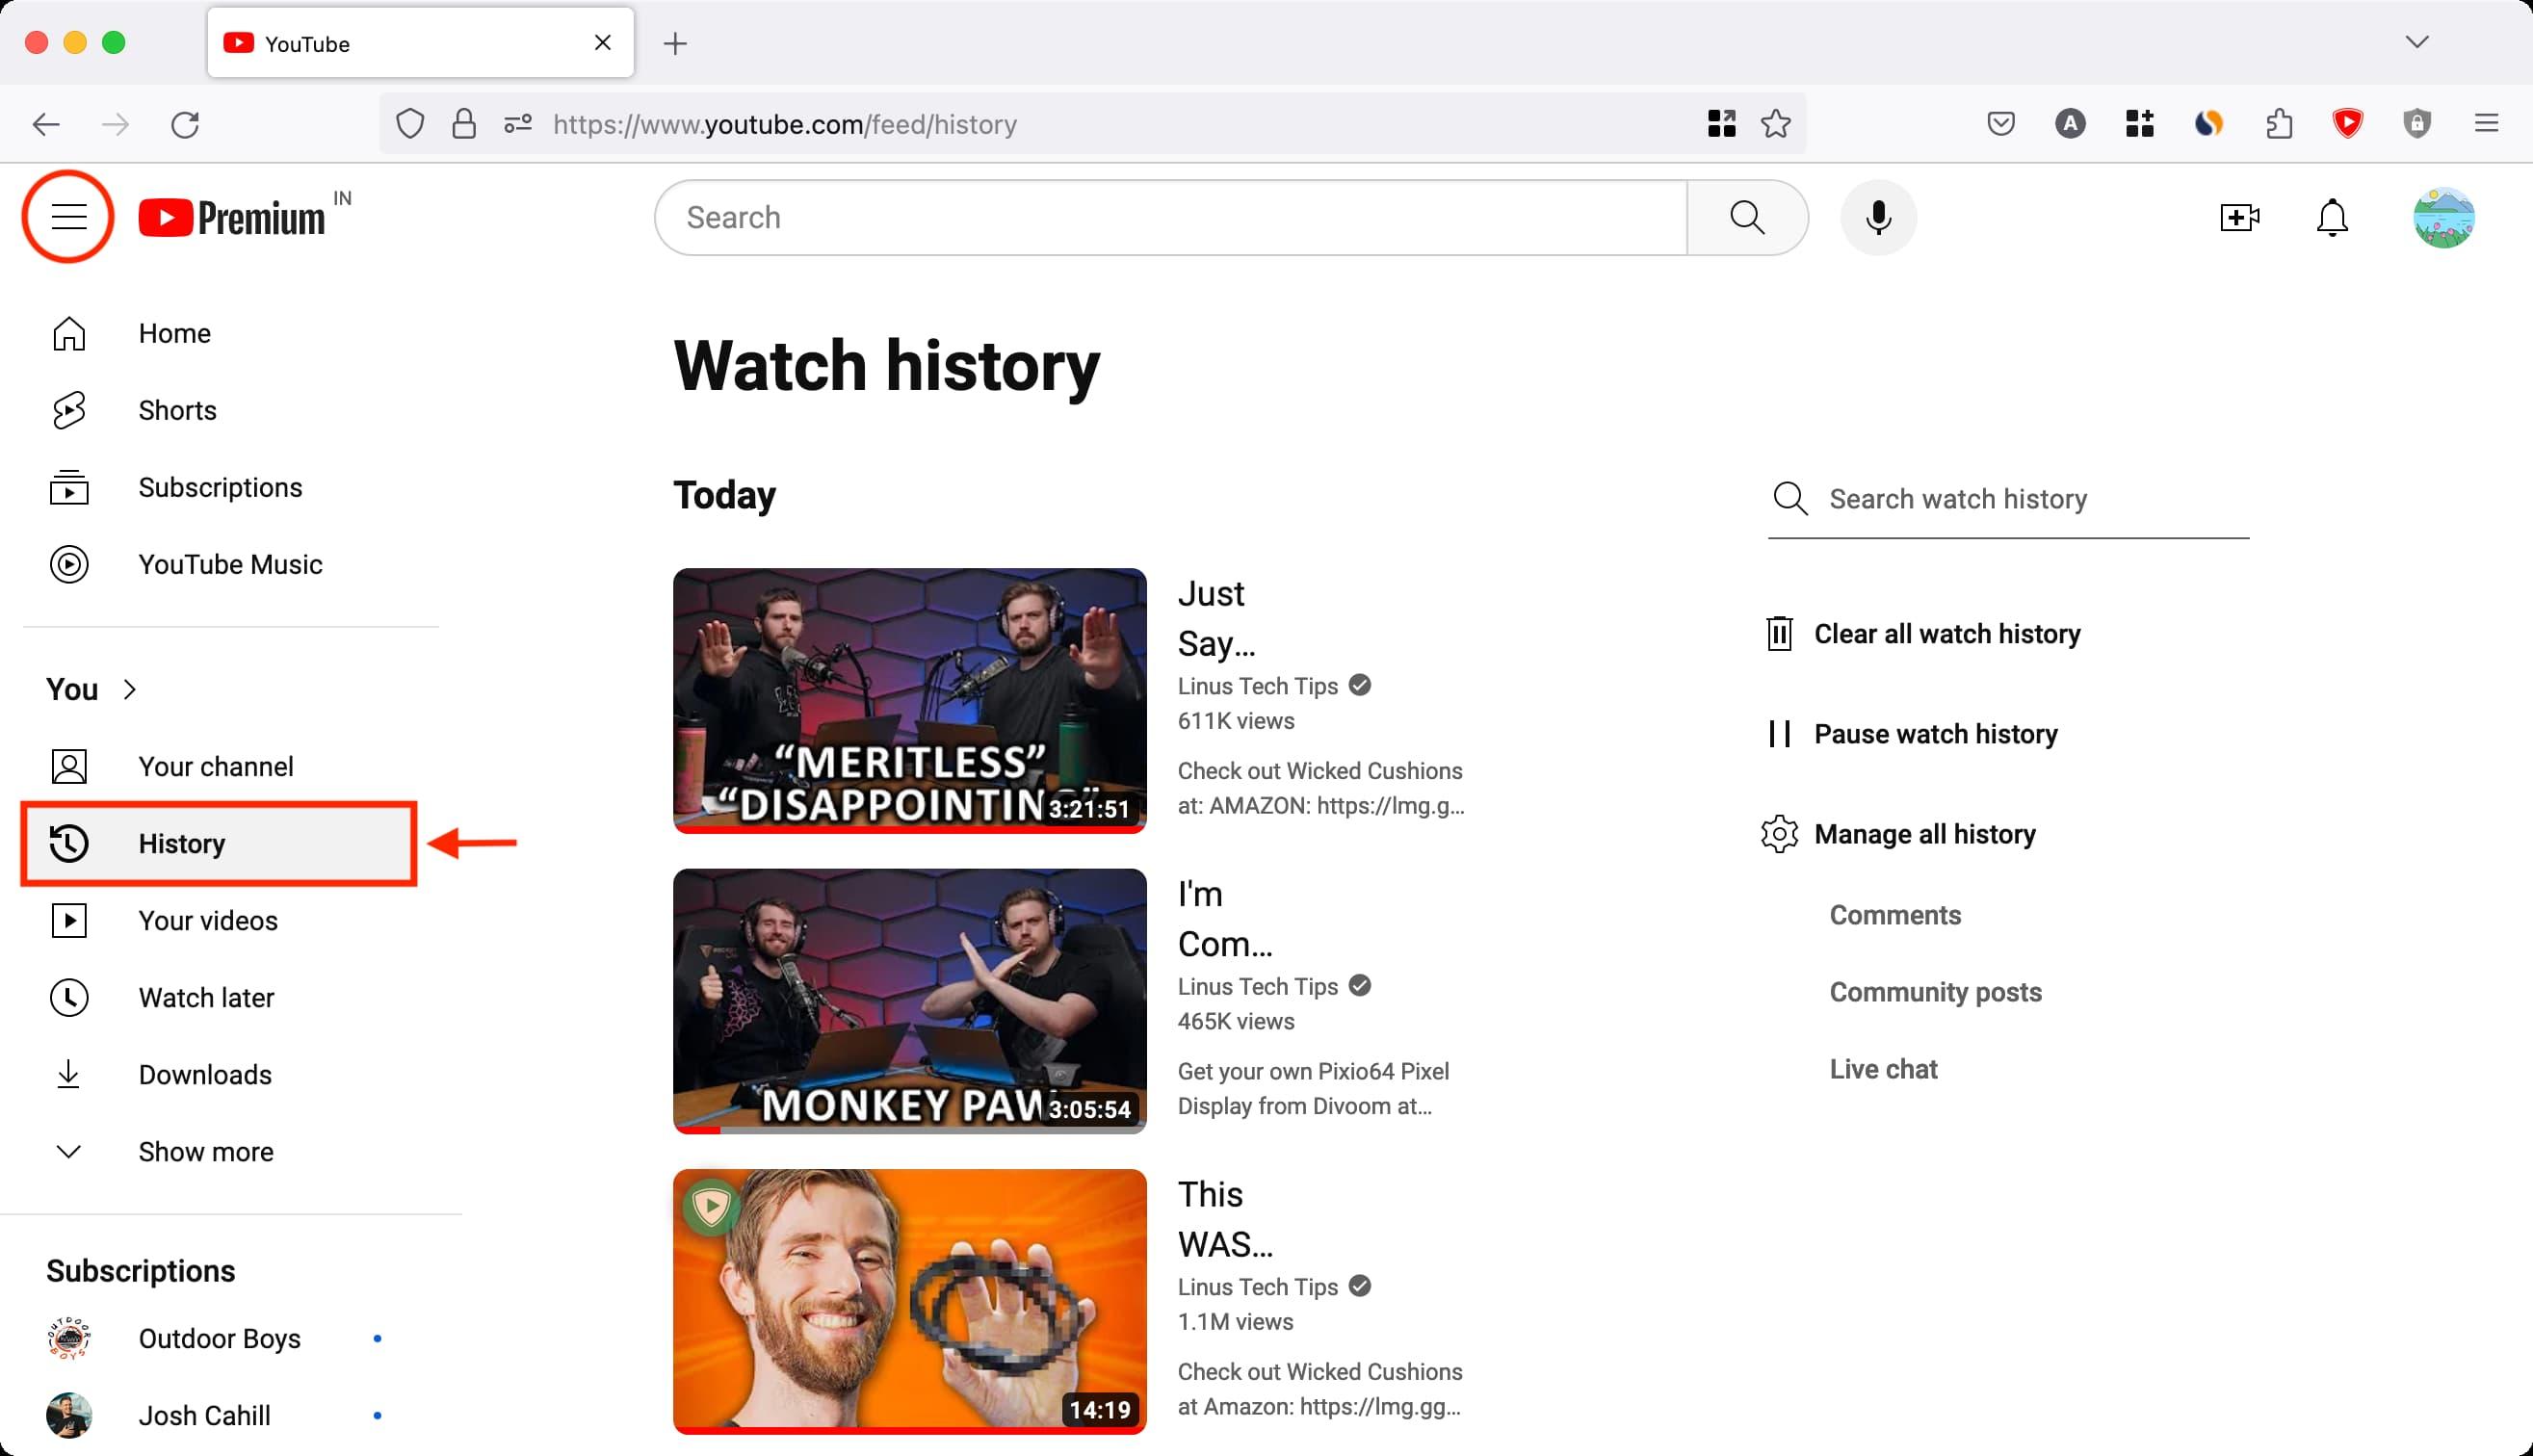The width and height of the screenshot is (2533, 1456).
Task: Click the YouTube Music icon
Action: 67,563
